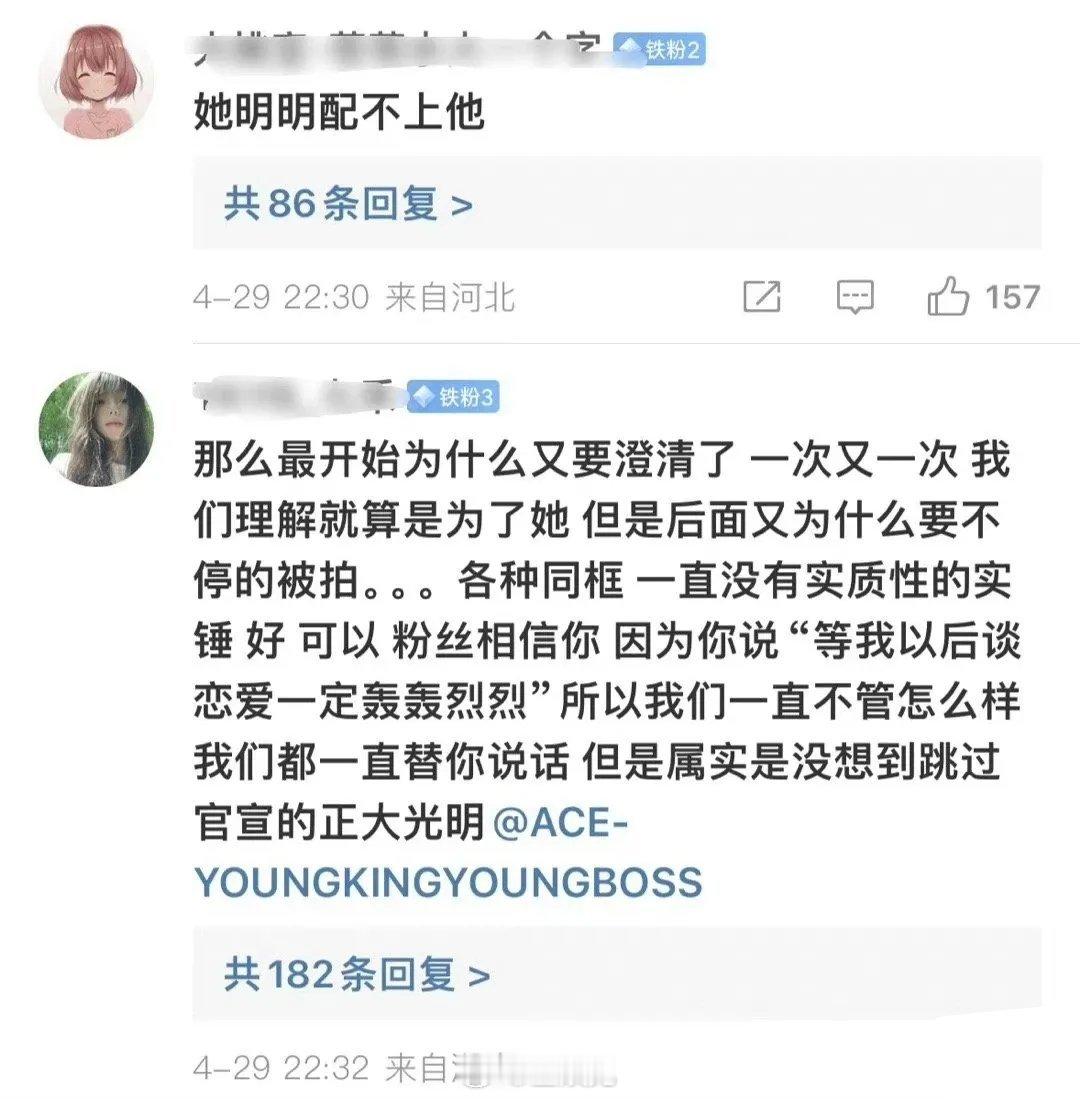Tap the 铁粉2 fan badge
Viewport: 1080px width, 1099px height.
click(659, 49)
